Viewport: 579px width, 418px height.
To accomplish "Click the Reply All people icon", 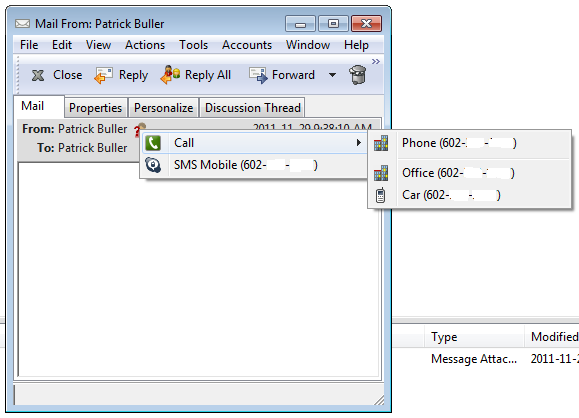I will pyautogui.click(x=170, y=75).
